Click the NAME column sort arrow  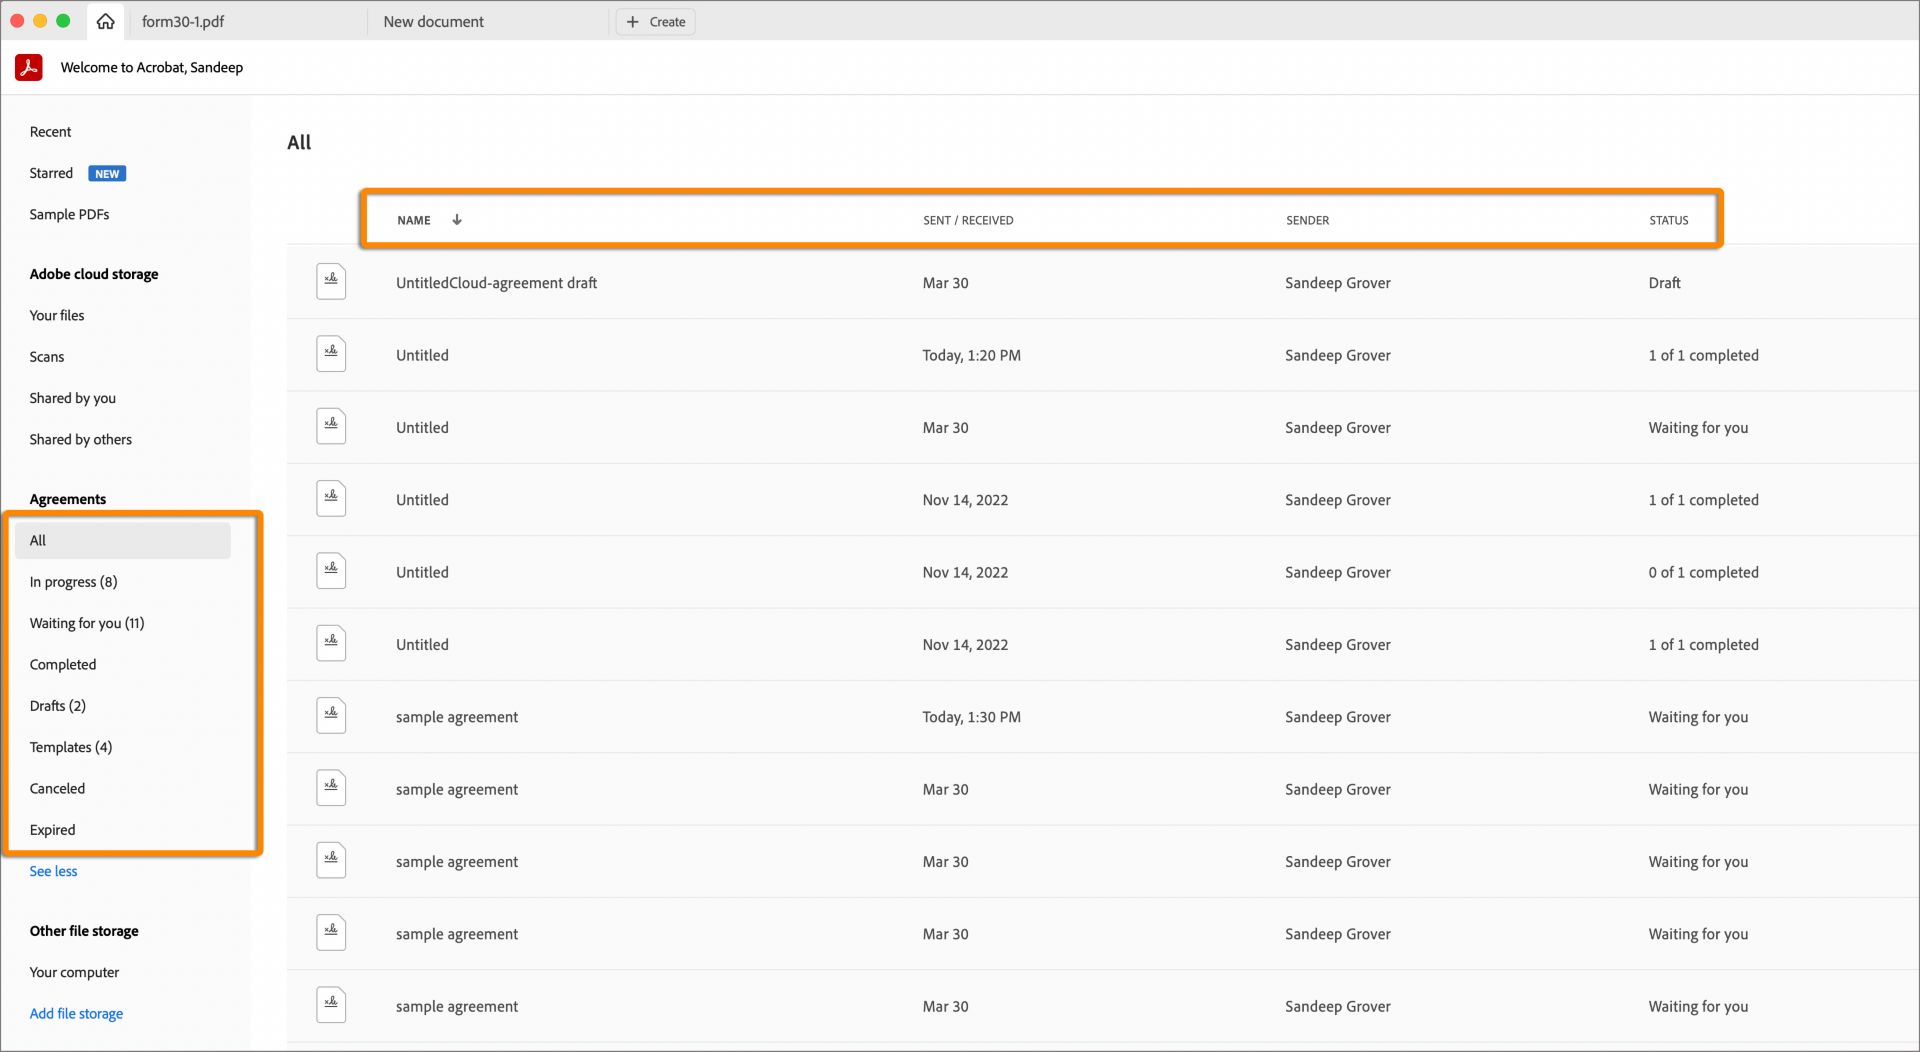point(457,220)
